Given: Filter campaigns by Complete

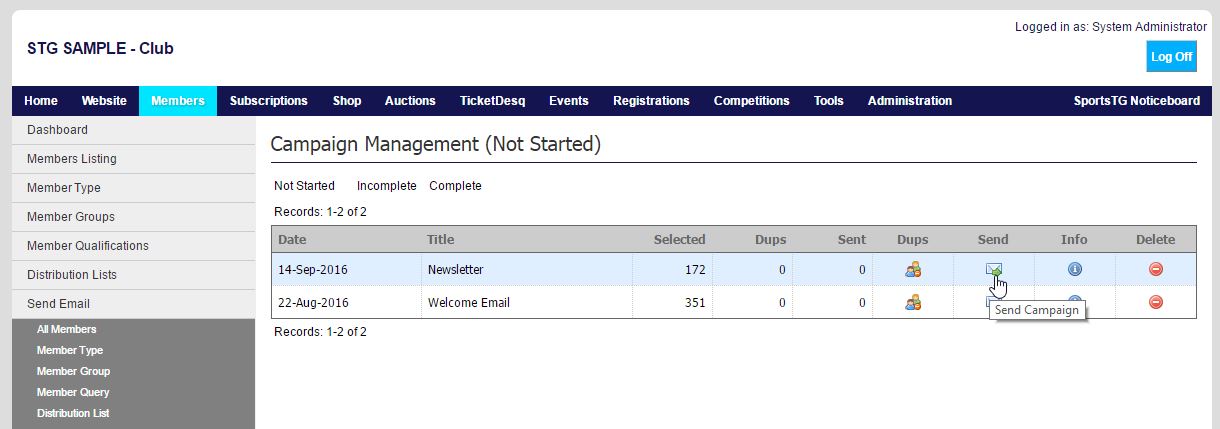Looking at the screenshot, I should click(455, 186).
